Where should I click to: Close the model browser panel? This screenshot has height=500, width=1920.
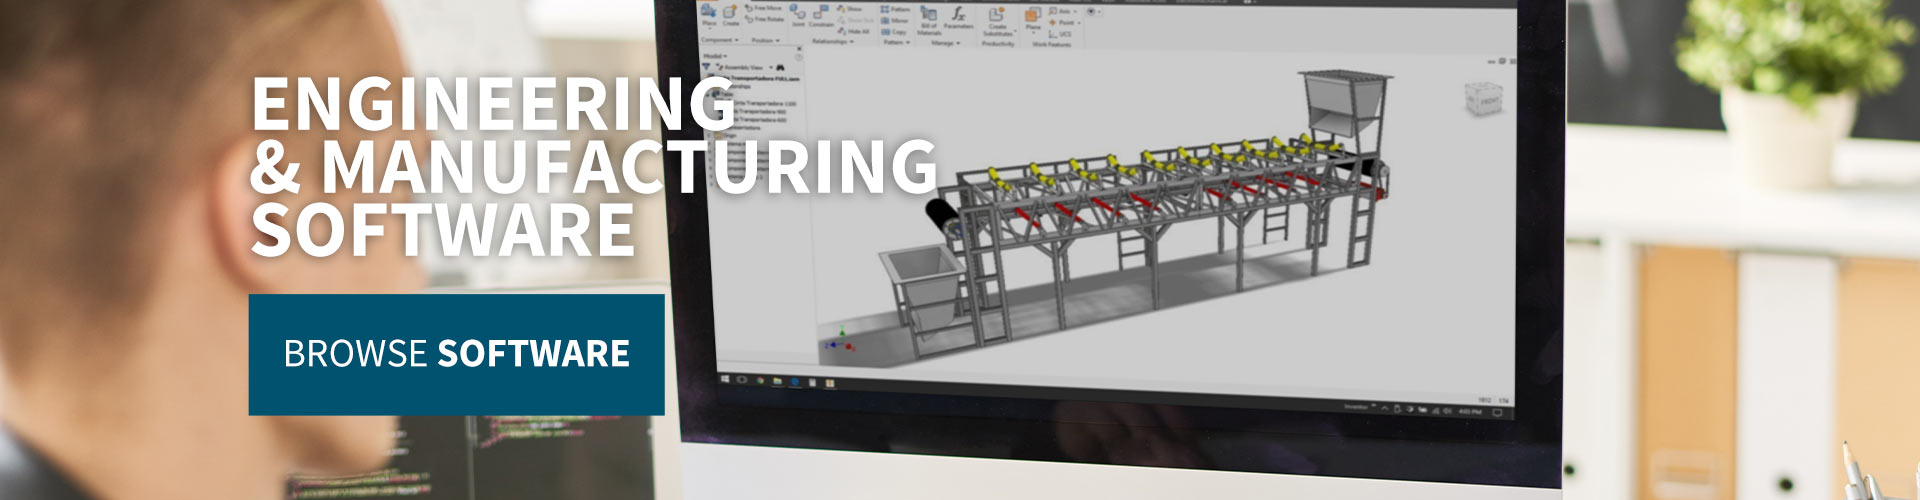(x=799, y=48)
